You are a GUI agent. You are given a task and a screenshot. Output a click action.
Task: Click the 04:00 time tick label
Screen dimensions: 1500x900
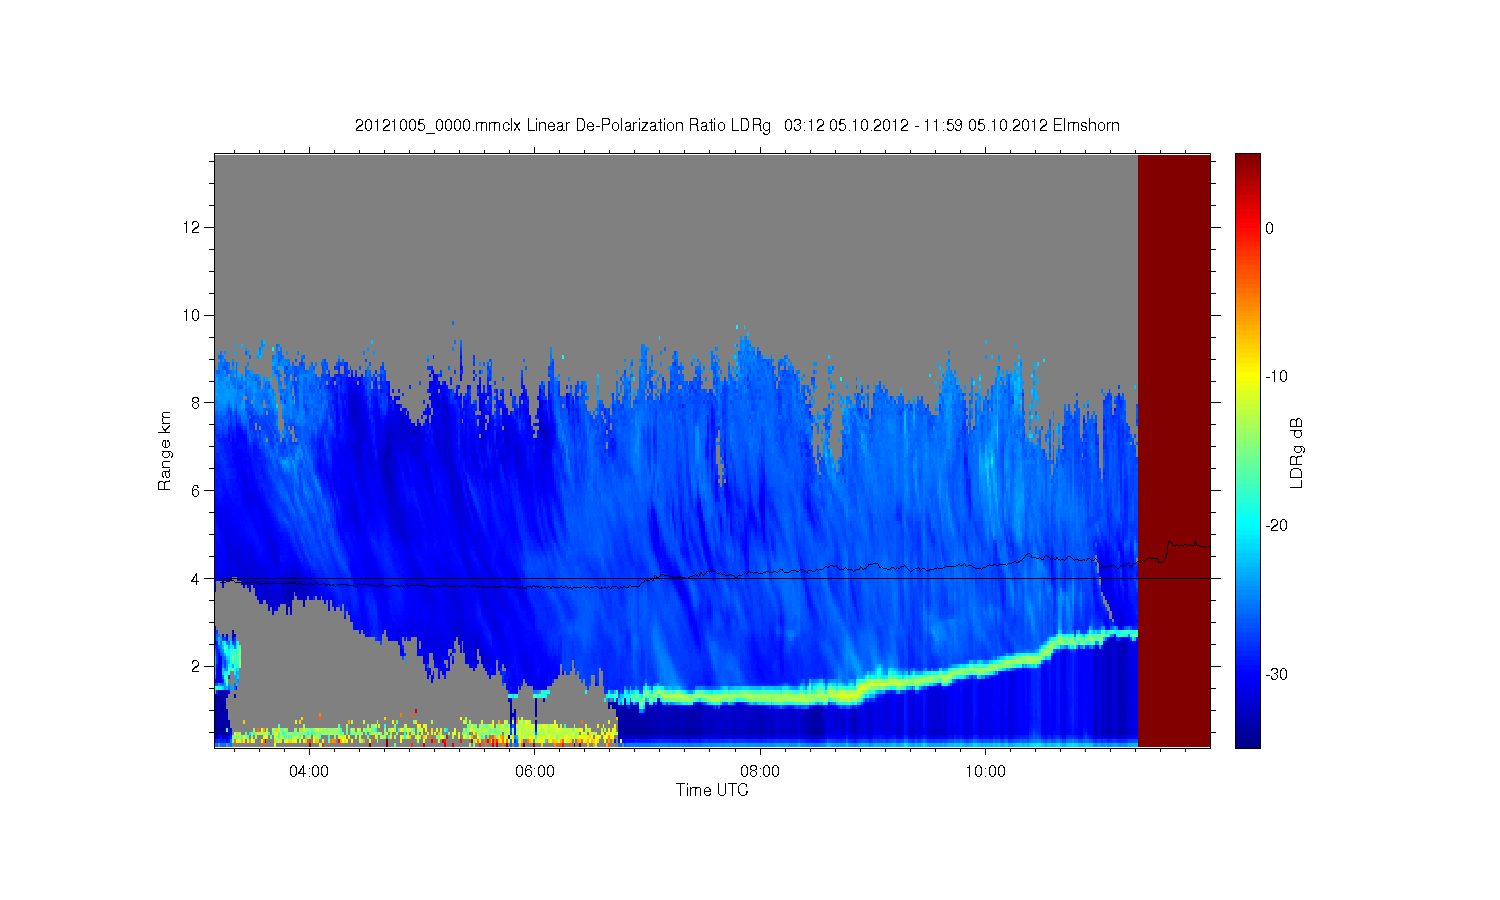(x=309, y=772)
